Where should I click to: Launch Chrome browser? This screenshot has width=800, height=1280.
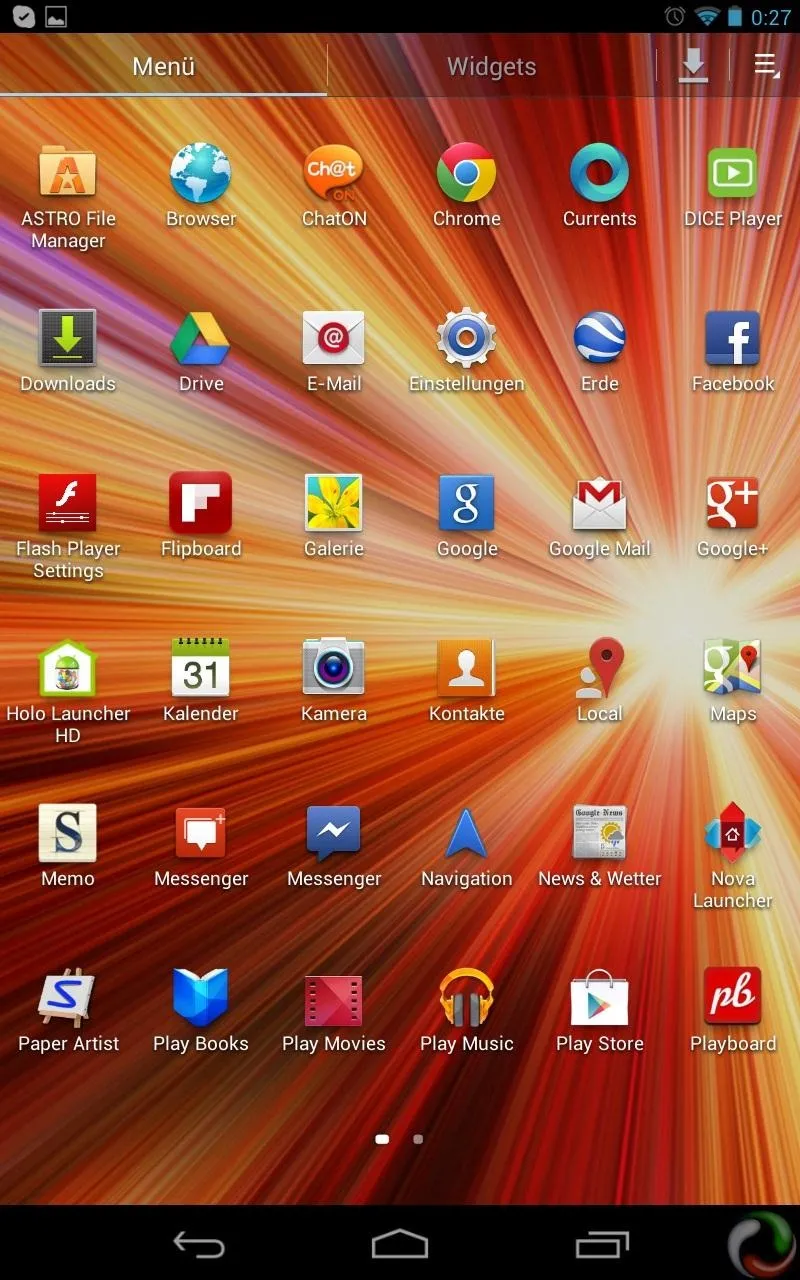coord(467,185)
